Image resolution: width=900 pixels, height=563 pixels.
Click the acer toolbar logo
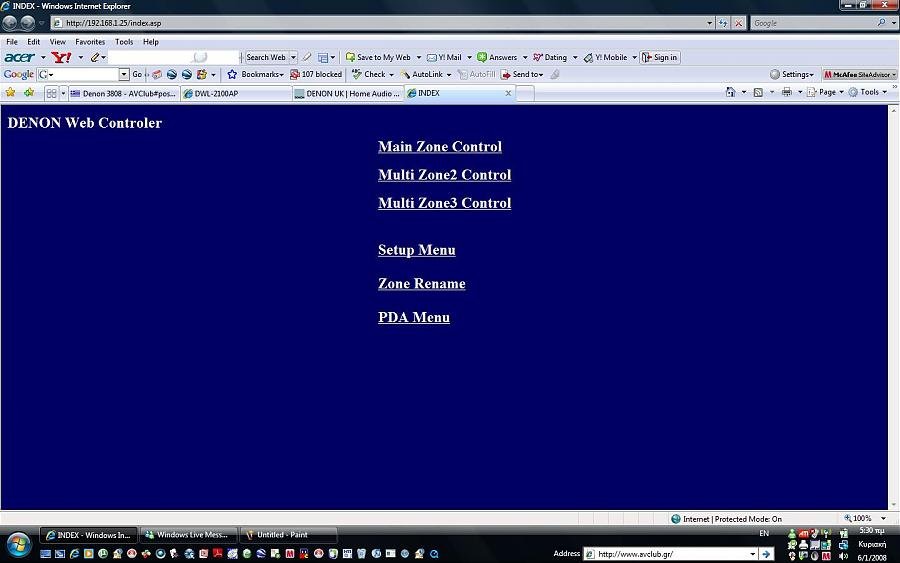click(20, 57)
